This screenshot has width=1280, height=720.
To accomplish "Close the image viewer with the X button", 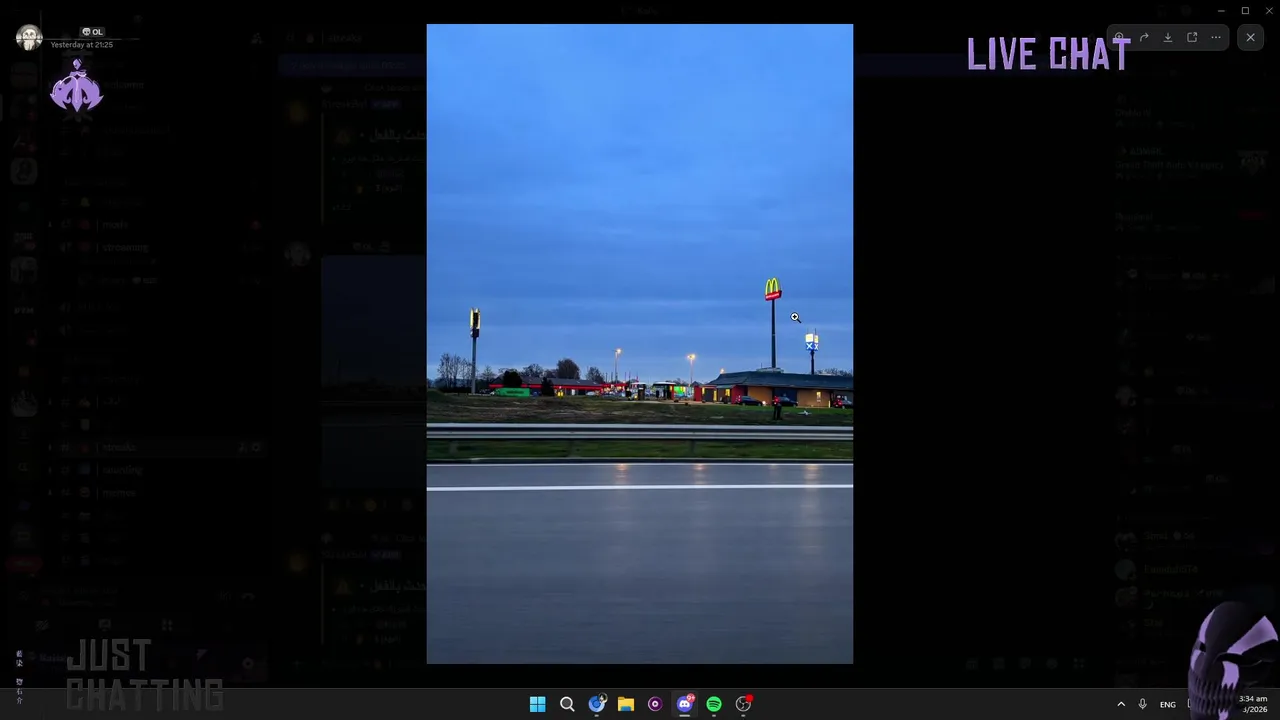I will [1250, 38].
